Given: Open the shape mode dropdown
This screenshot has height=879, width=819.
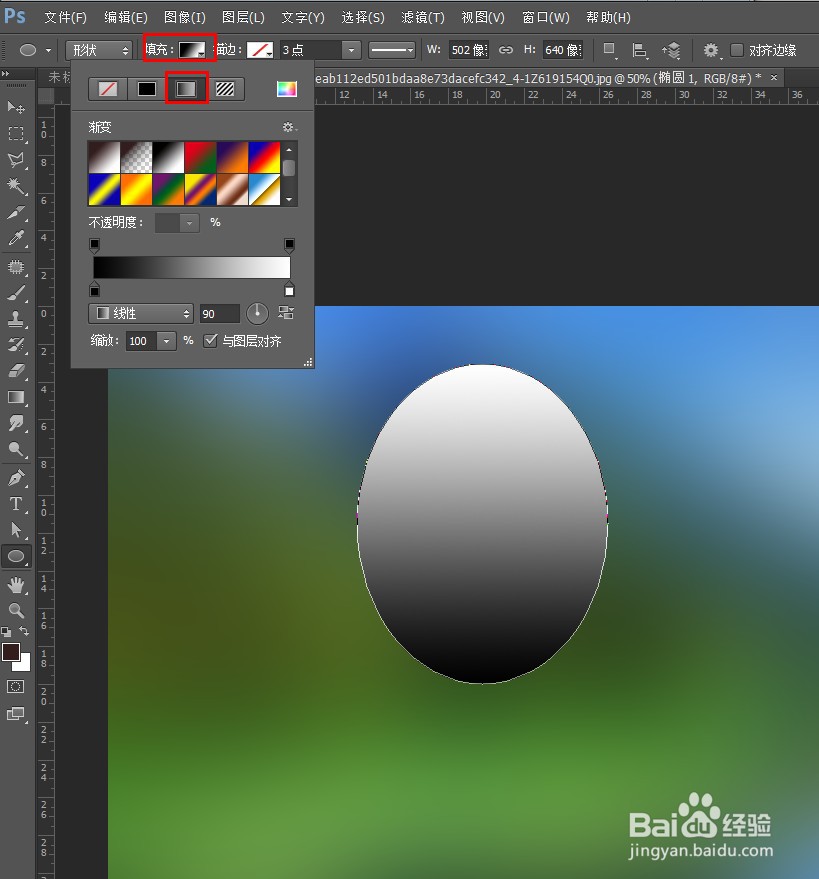Looking at the screenshot, I should [x=99, y=50].
